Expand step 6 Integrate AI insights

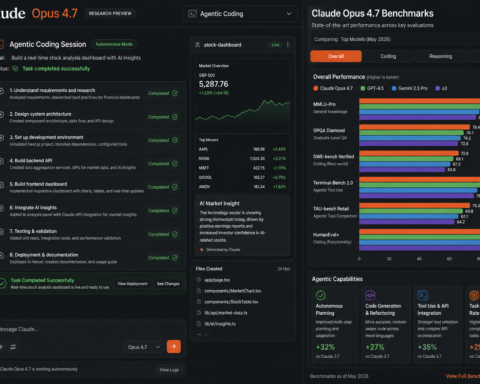click(x=92, y=211)
